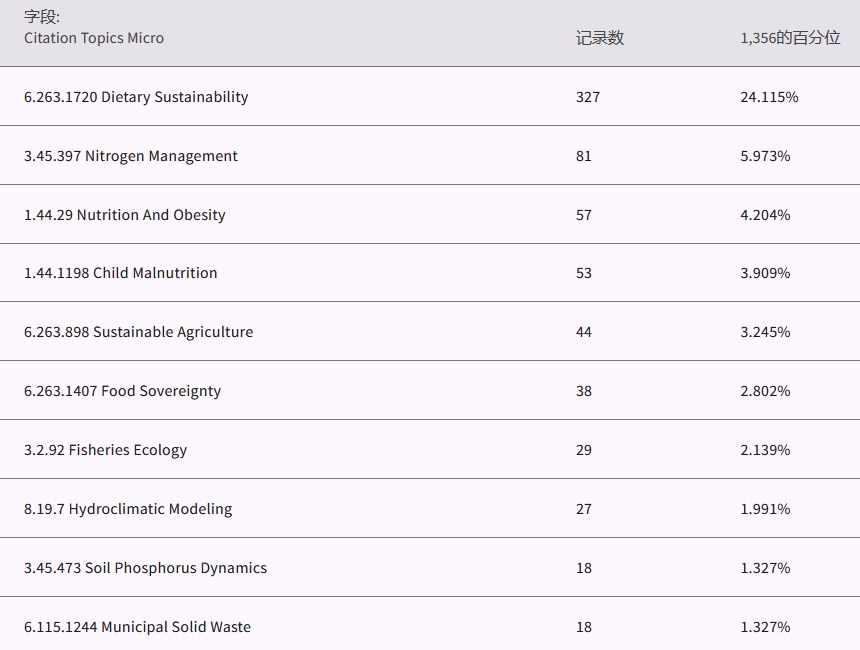Select the Dietary Sustainability row label
The width and height of the screenshot is (860, 650).
point(136,97)
